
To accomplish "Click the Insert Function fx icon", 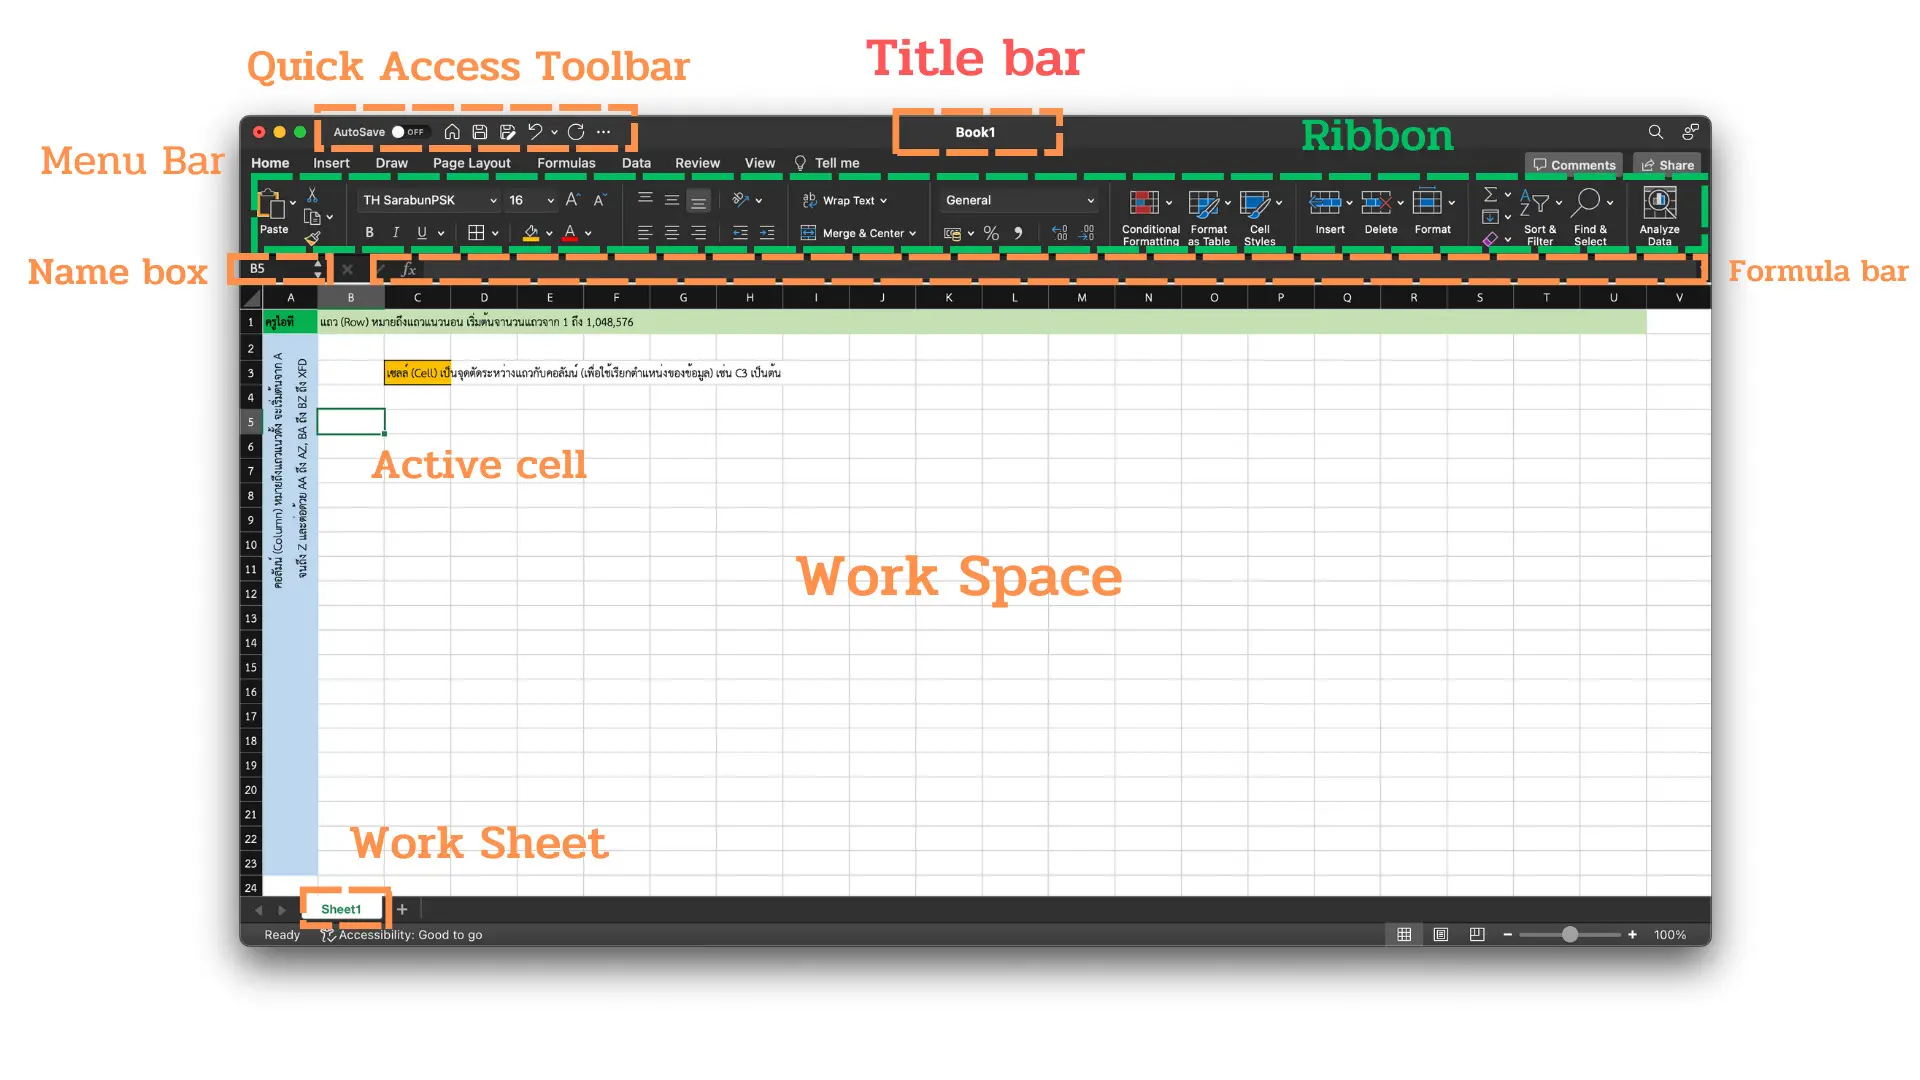I will [x=408, y=269].
